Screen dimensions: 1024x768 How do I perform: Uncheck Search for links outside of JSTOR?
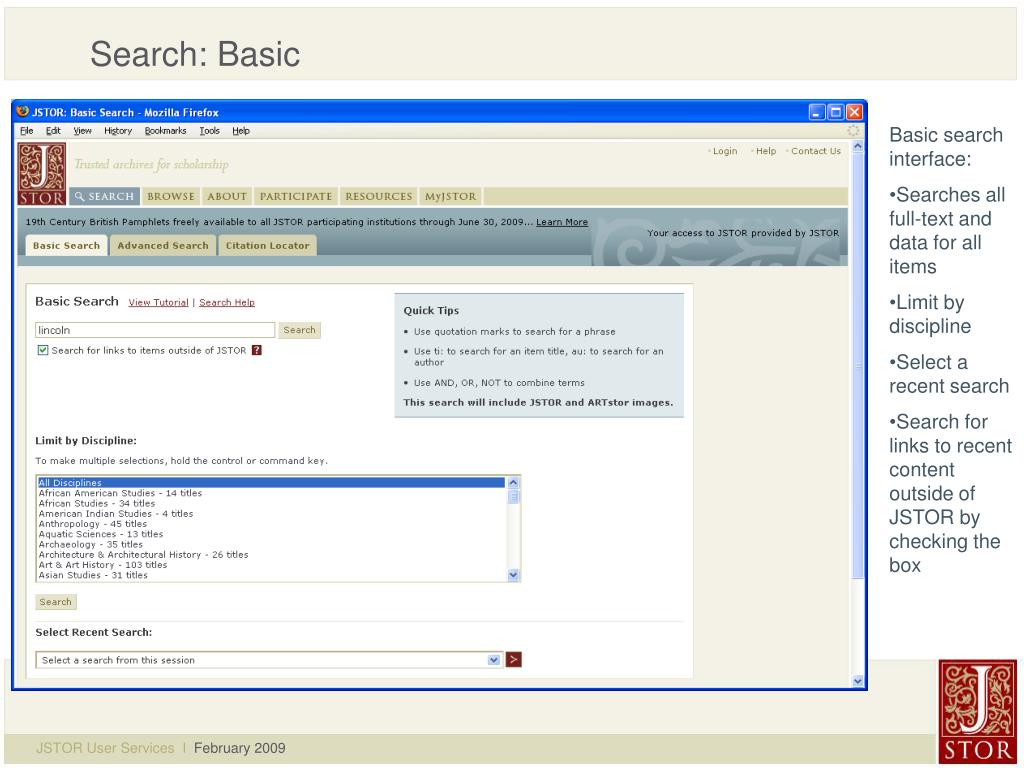click(x=43, y=351)
